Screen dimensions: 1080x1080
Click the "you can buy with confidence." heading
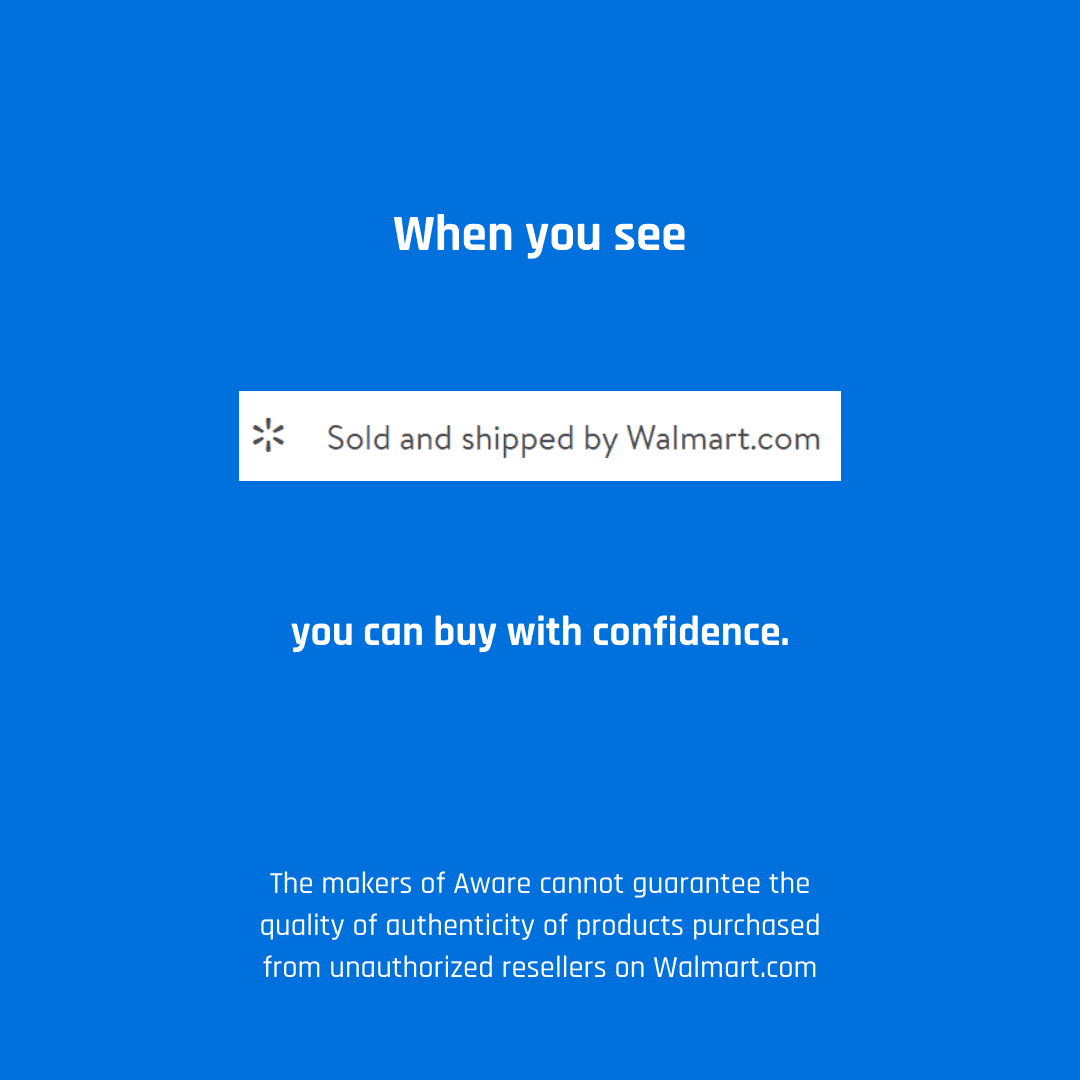coord(540,632)
